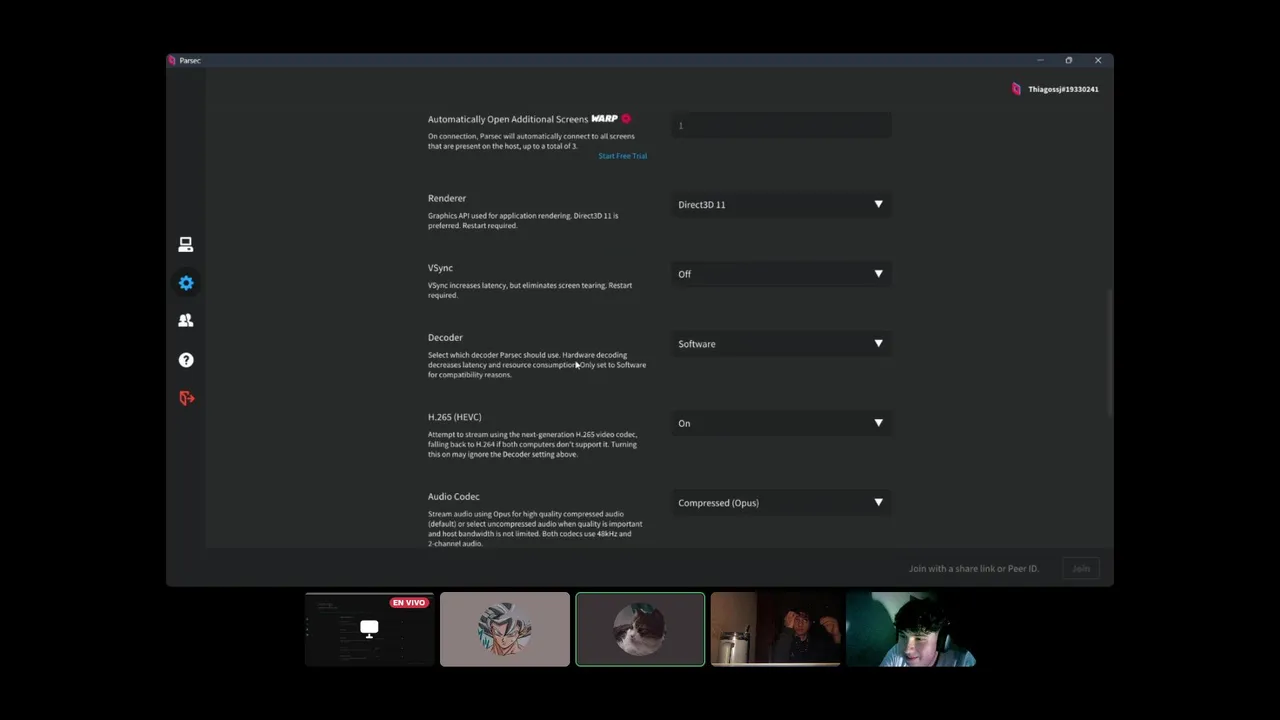Click the avatar icon next to username
1280x720 pixels.
[1016, 89]
